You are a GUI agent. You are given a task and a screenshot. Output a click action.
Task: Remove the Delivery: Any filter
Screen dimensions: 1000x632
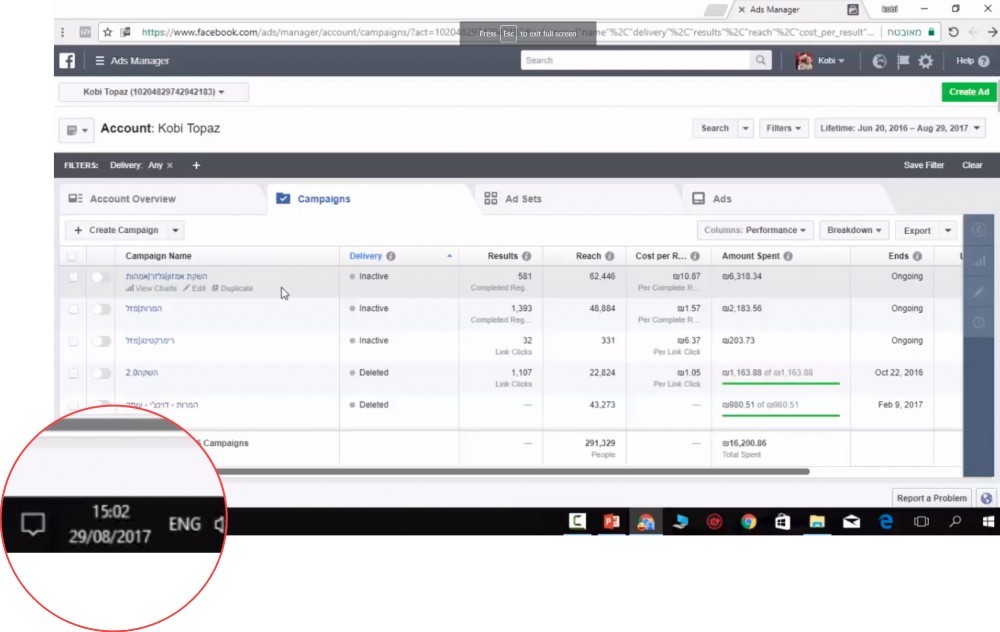tap(170, 165)
